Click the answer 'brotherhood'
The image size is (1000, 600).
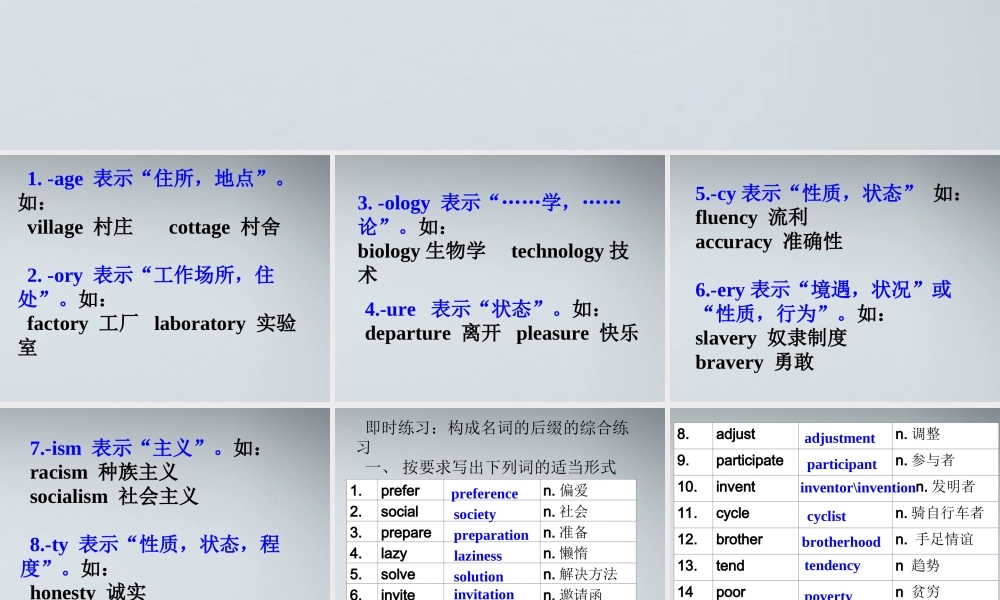(841, 542)
